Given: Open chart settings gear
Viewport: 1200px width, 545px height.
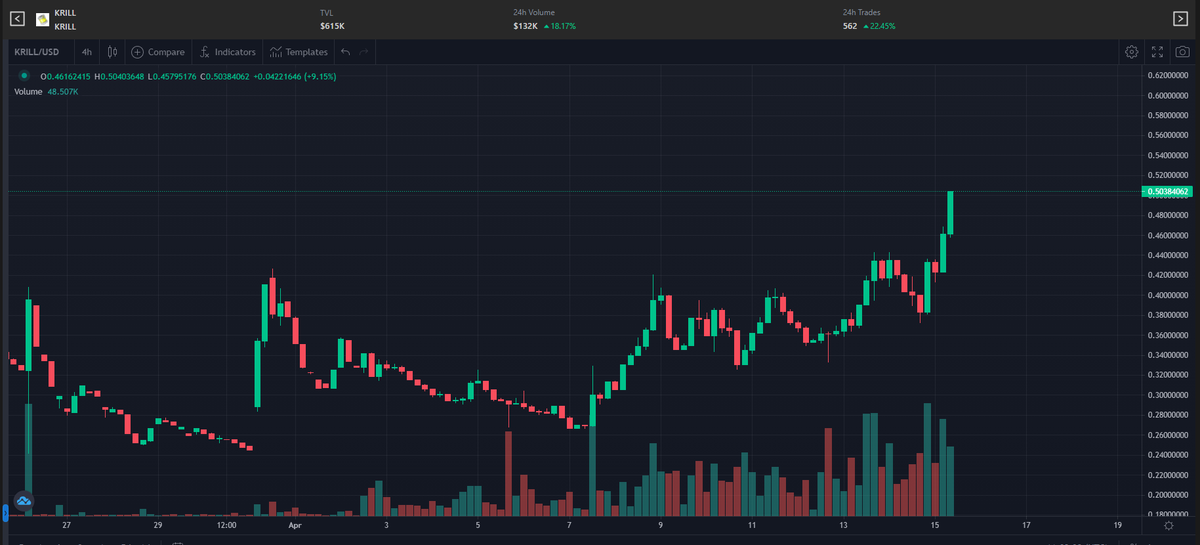Looking at the screenshot, I should tap(1131, 52).
